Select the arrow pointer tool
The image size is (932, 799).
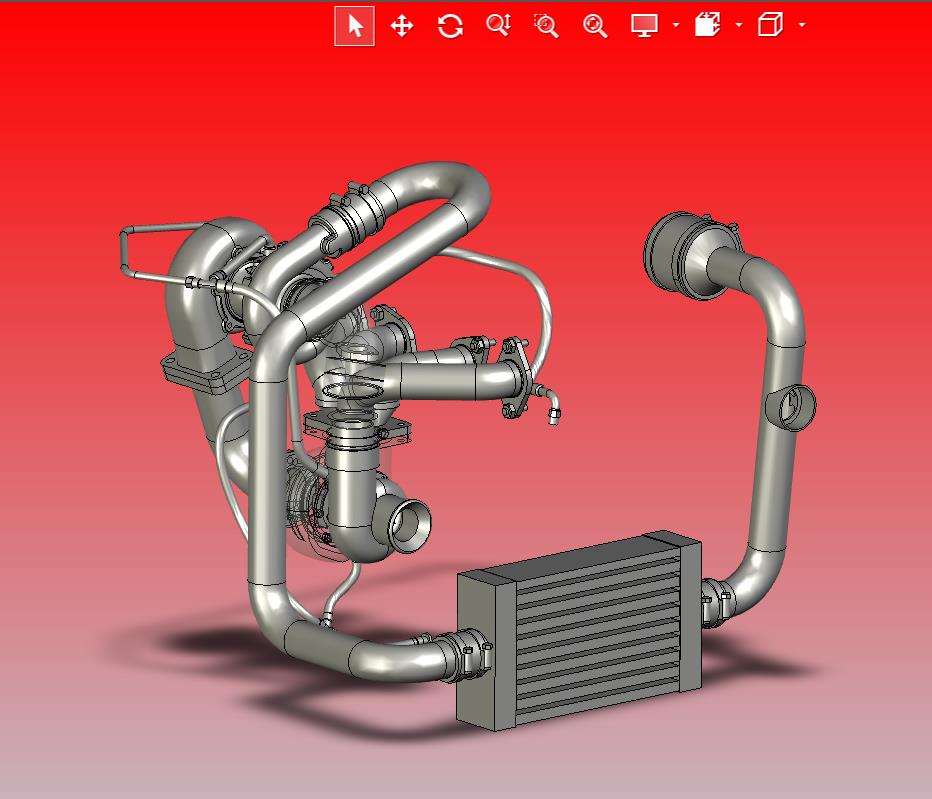pos(355,26)
